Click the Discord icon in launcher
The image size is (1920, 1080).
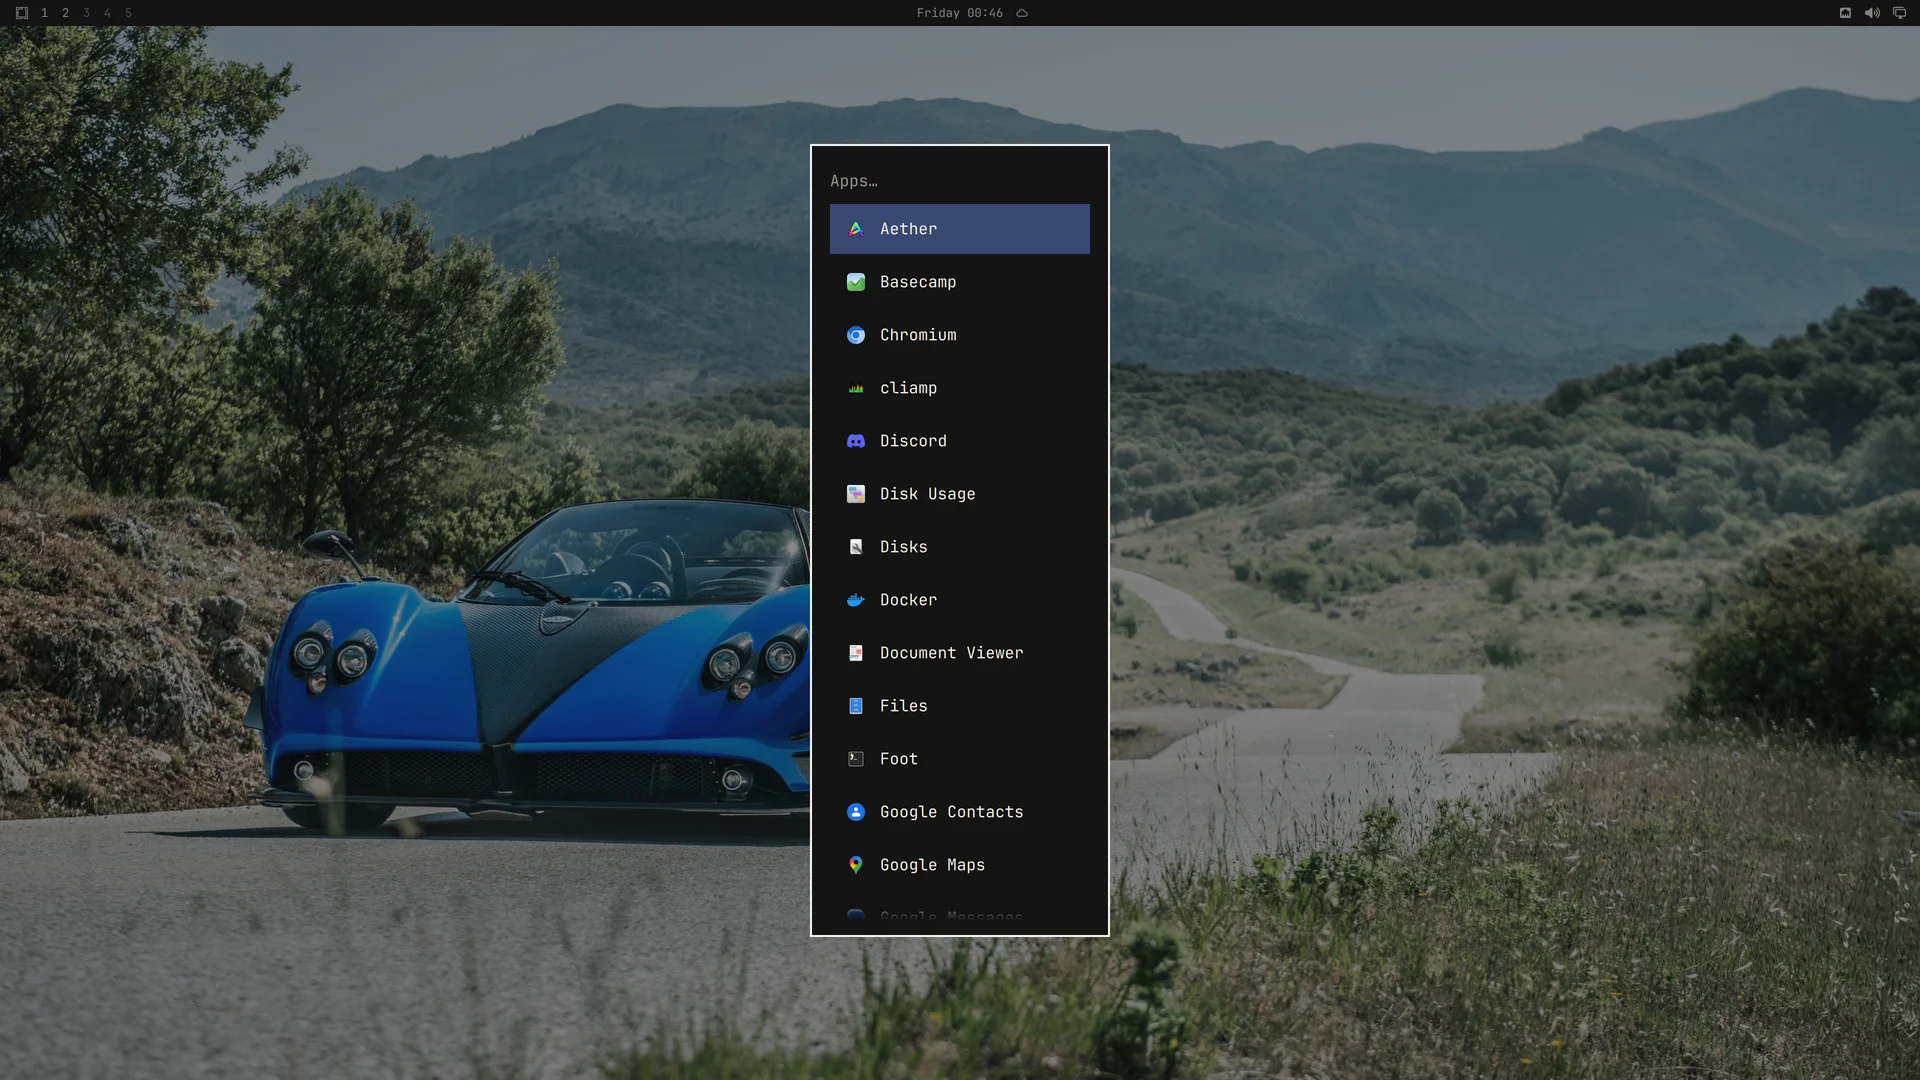[x=856, y=441]
